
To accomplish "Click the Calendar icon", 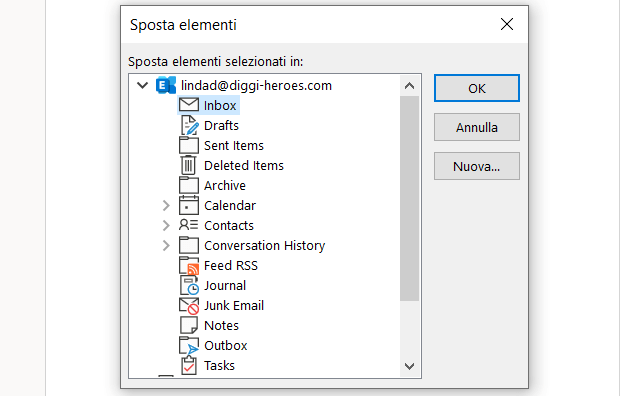I will click(x=189, y=205).
